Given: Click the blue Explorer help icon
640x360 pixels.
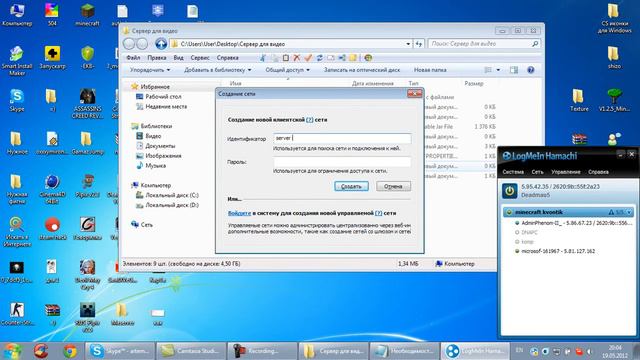Looking at the screenshot, I should (x=531, y=70).
